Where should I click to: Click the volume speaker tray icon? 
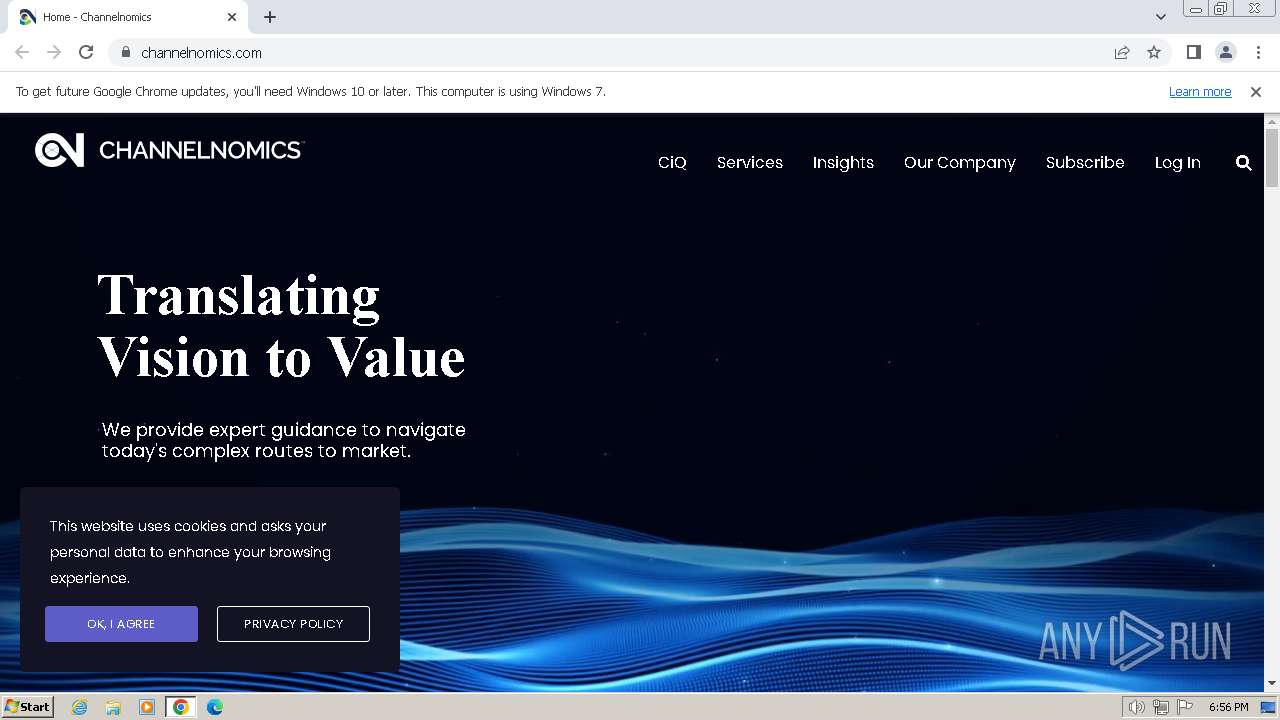pos(1137,707)
